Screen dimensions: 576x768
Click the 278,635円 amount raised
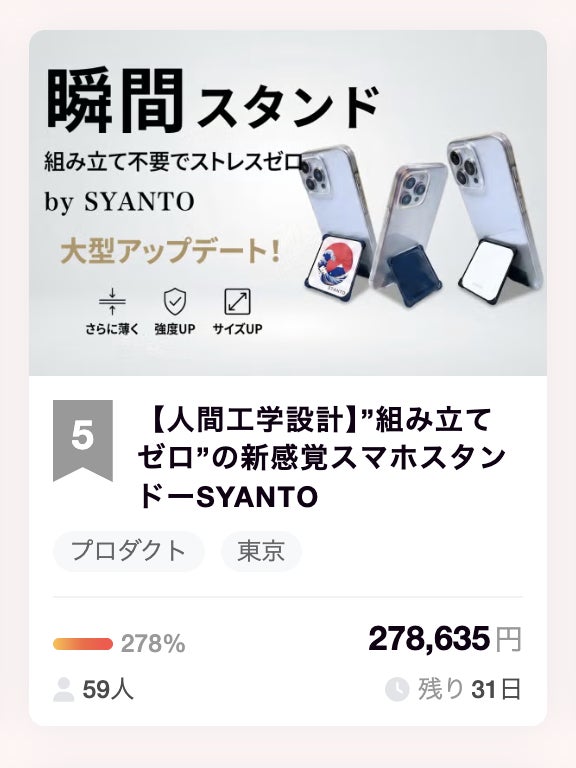[x=445, y=639]
